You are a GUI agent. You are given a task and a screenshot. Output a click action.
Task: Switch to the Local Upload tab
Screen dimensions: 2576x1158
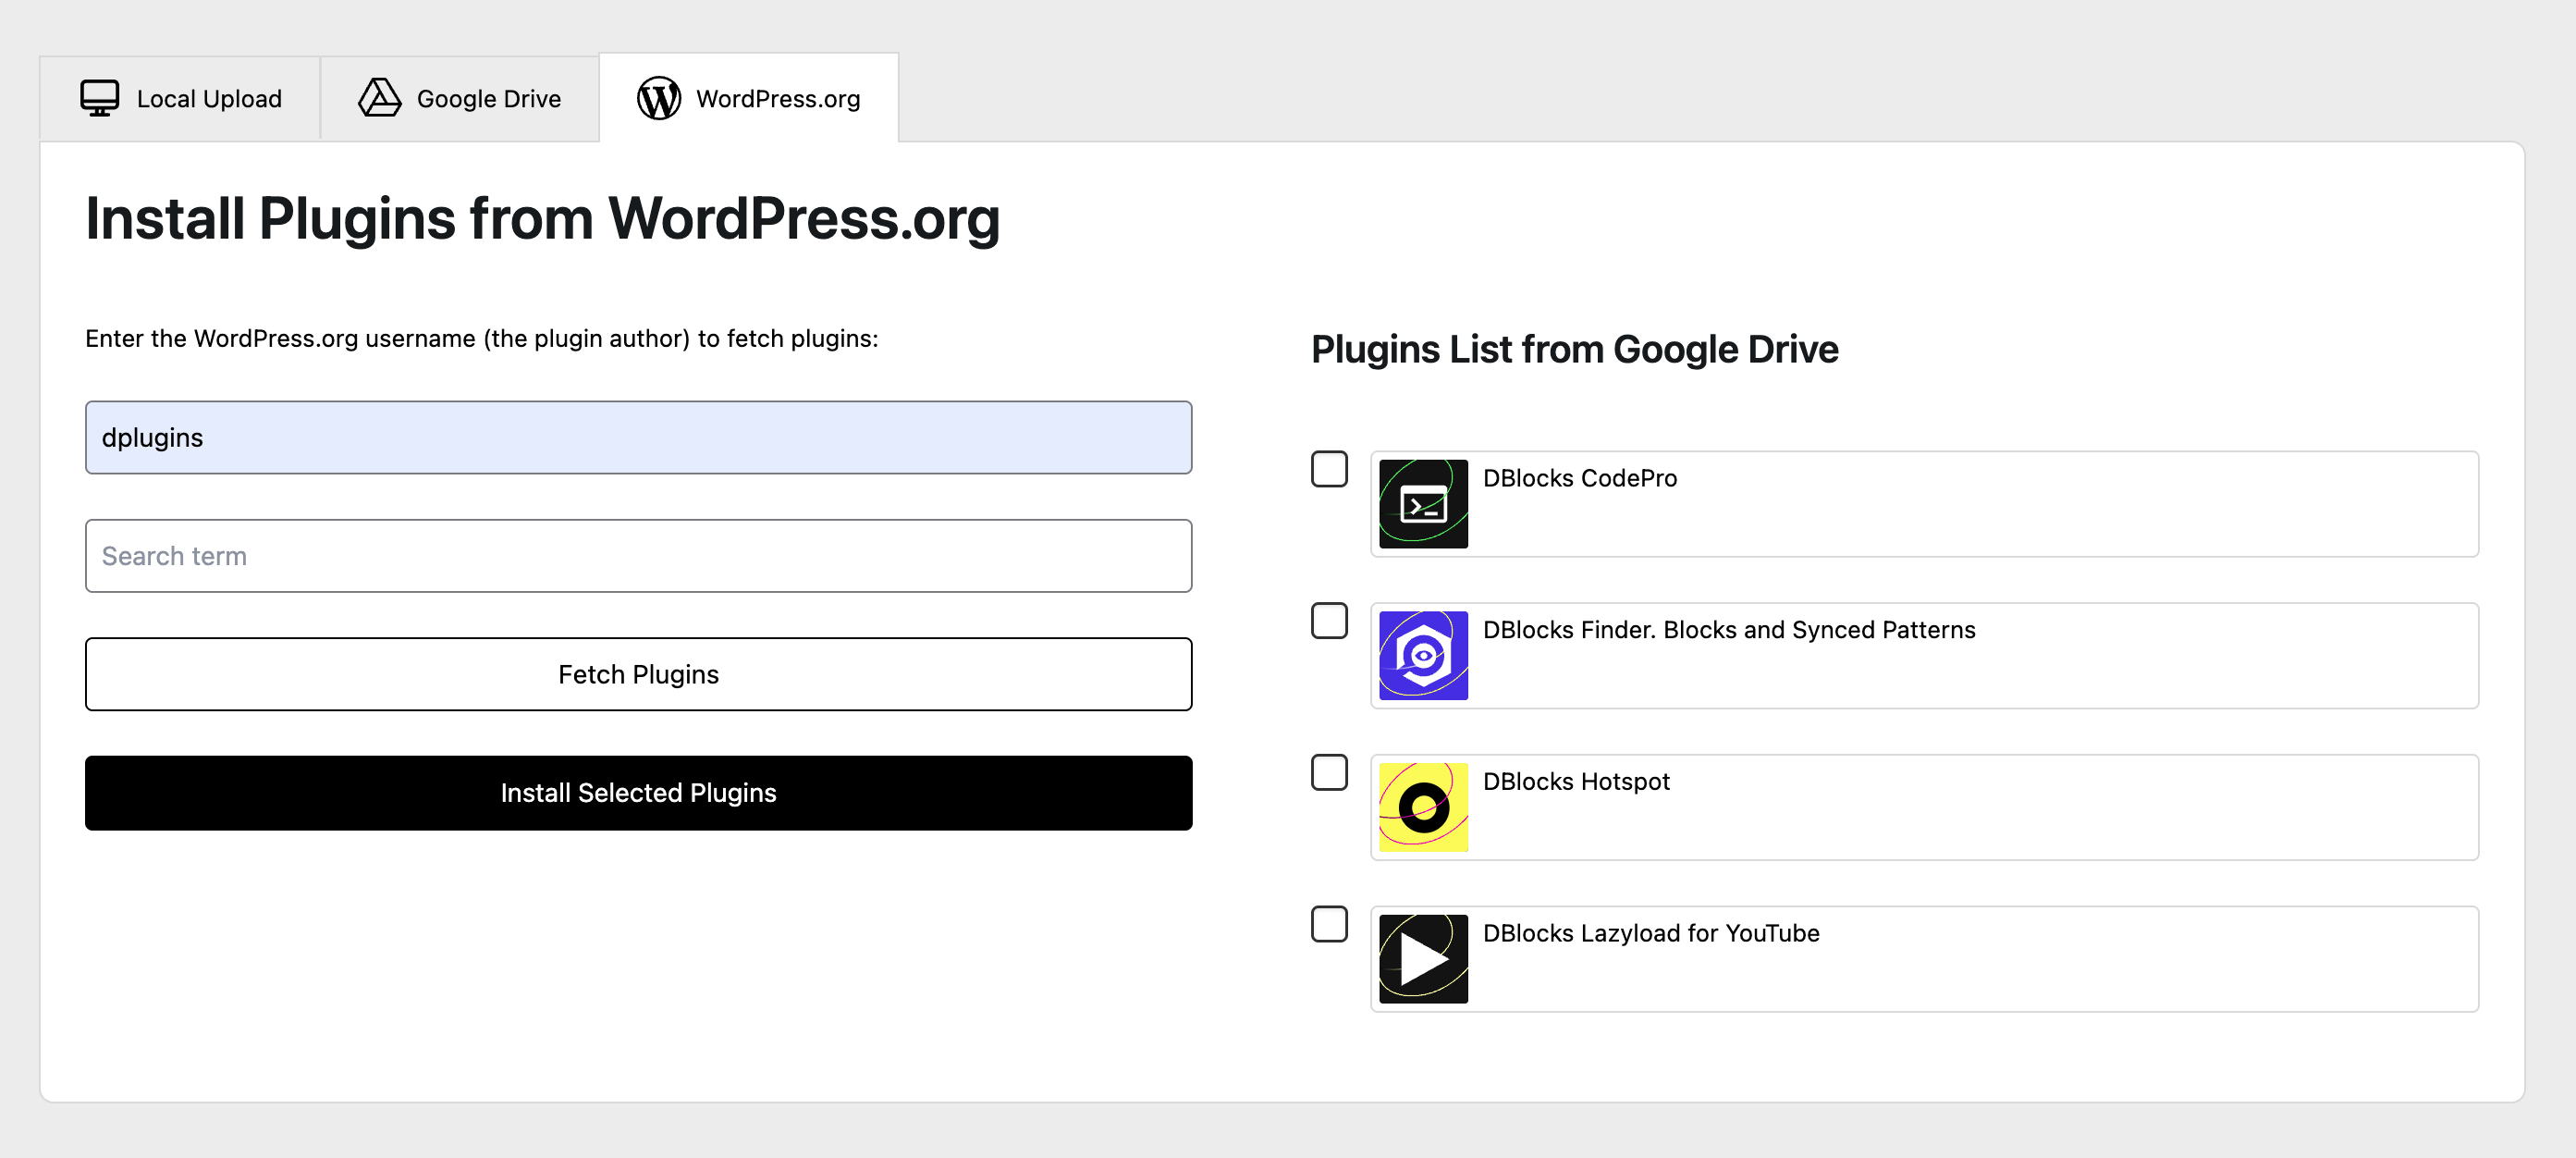[x=180, y=98]
